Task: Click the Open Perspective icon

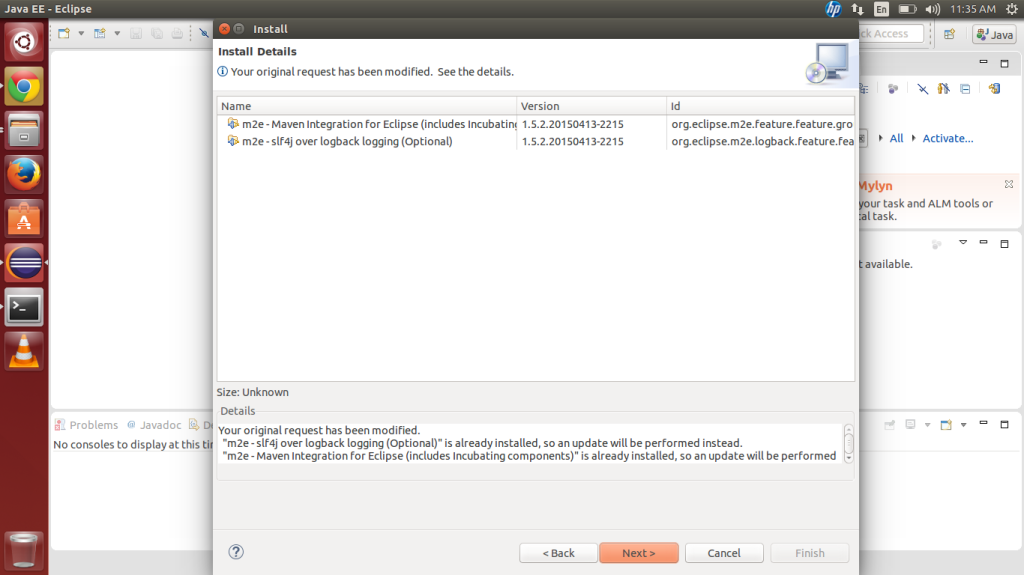Action: pyautogui.click(x=950, y=34)
